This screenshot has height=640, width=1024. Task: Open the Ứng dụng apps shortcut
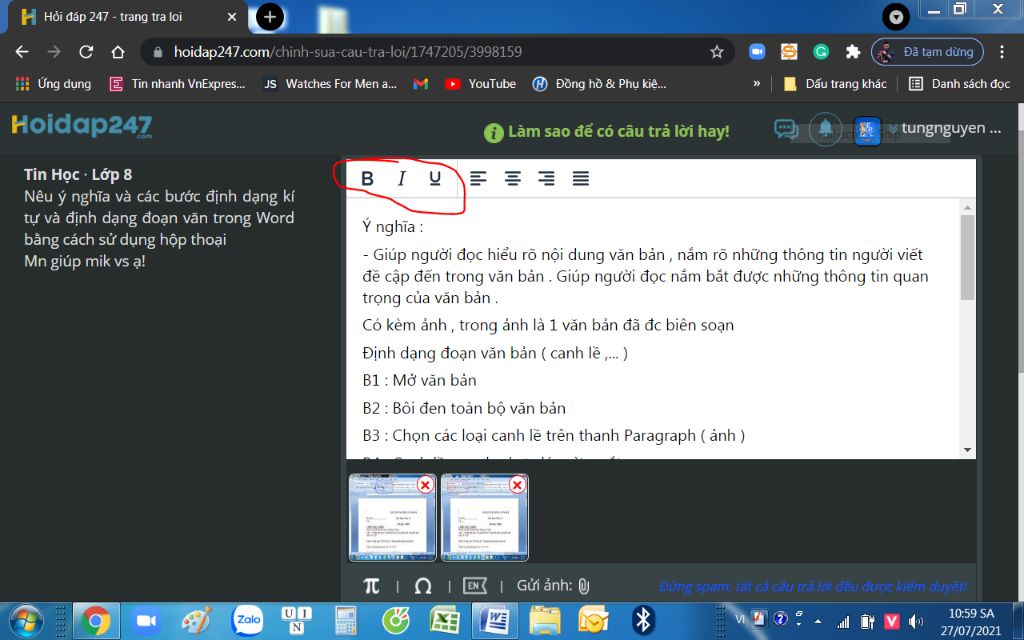click(x=53, y=84)
